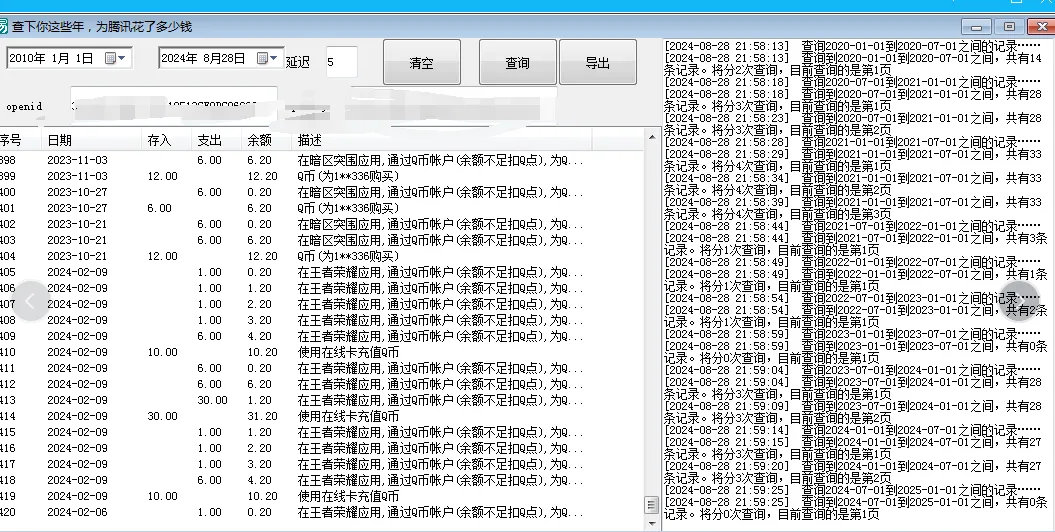The width and height of the screenshot is (1055, 532).
Task: Click the table scrollbar up arrow
Action: 651,137
